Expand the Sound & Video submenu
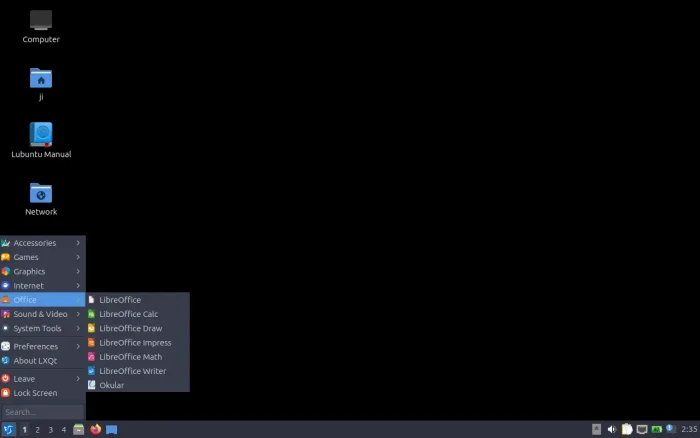This screenshot has width=700, height=438. pos(42,314)
